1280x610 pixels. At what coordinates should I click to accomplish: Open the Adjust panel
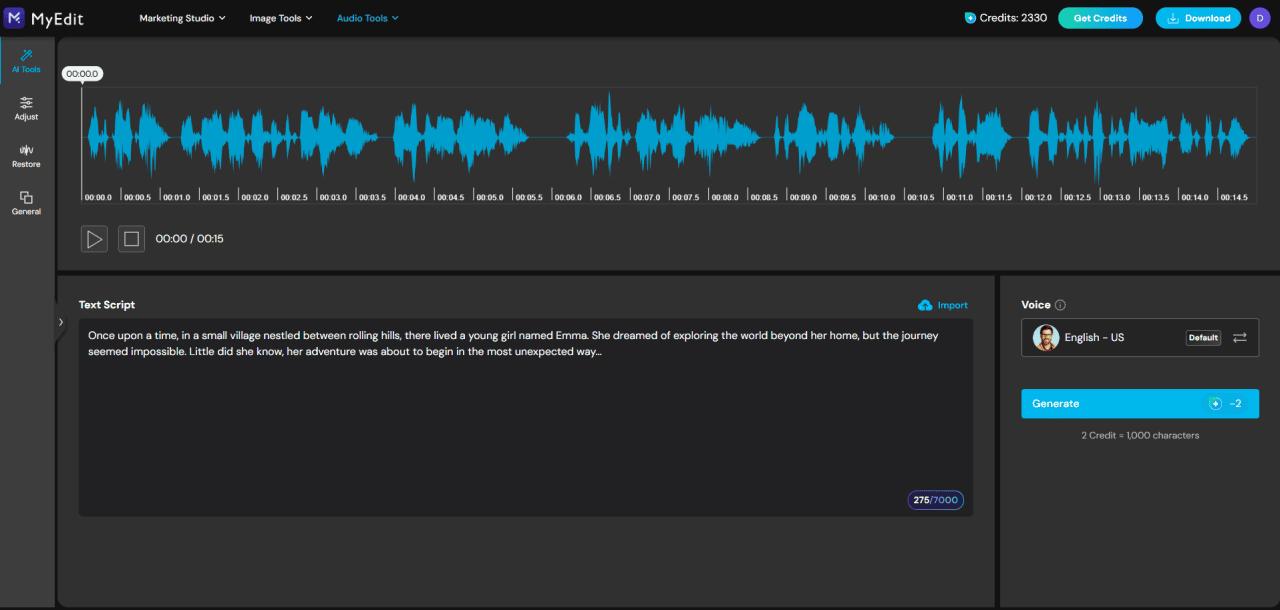[x=26, y=108]
